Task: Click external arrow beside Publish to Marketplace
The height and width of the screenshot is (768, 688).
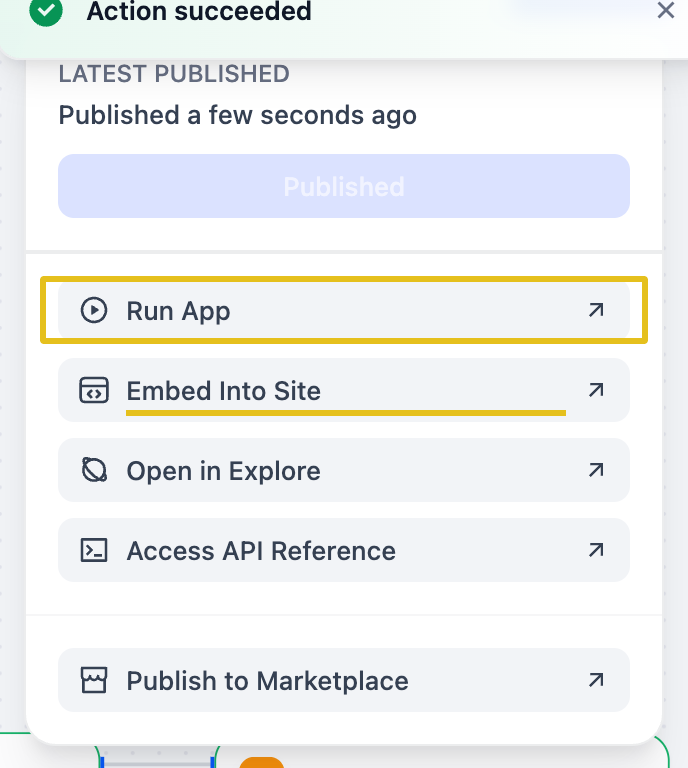Action: [x=596, y=680]
